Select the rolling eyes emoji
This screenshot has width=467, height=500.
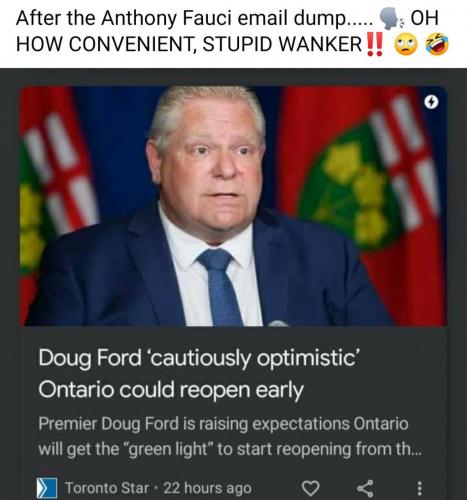click(406, 44)
